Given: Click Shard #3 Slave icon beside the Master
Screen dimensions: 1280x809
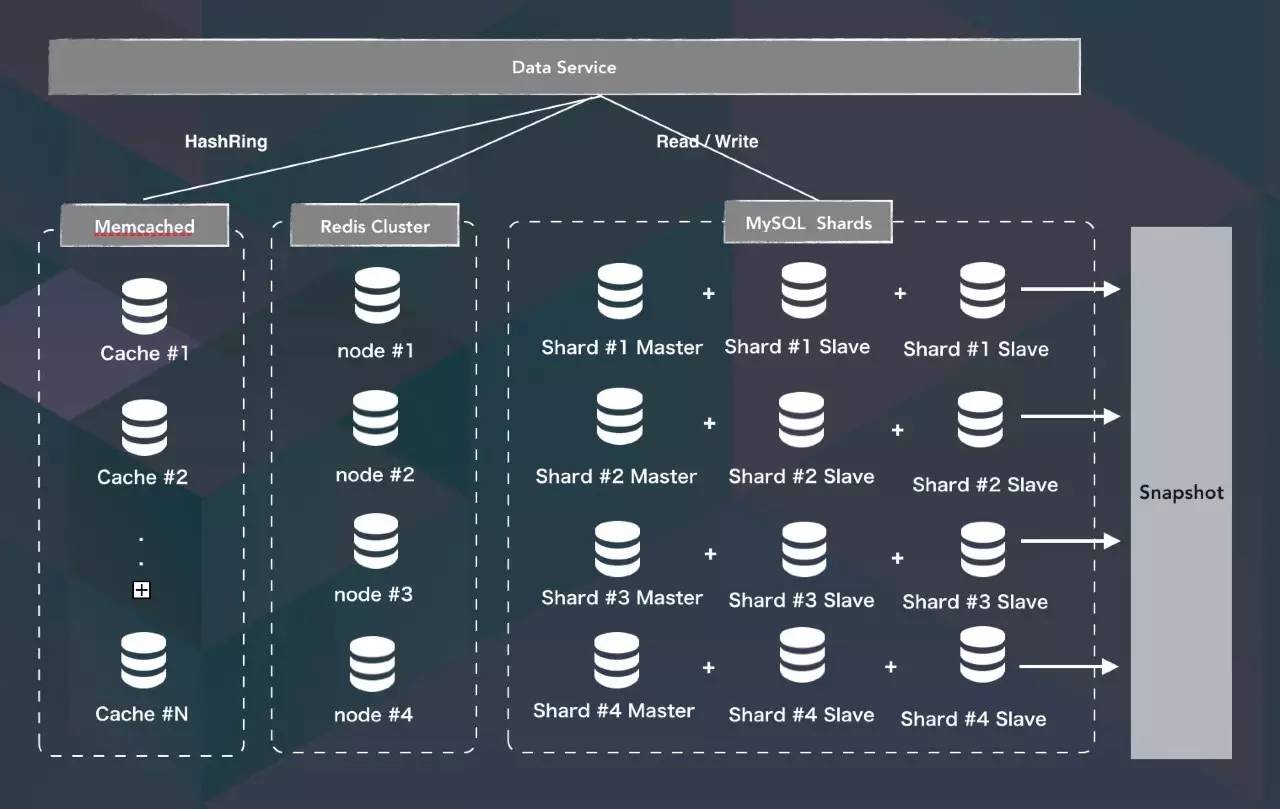Looking at the screenshot, I should [x=804, y=550].
